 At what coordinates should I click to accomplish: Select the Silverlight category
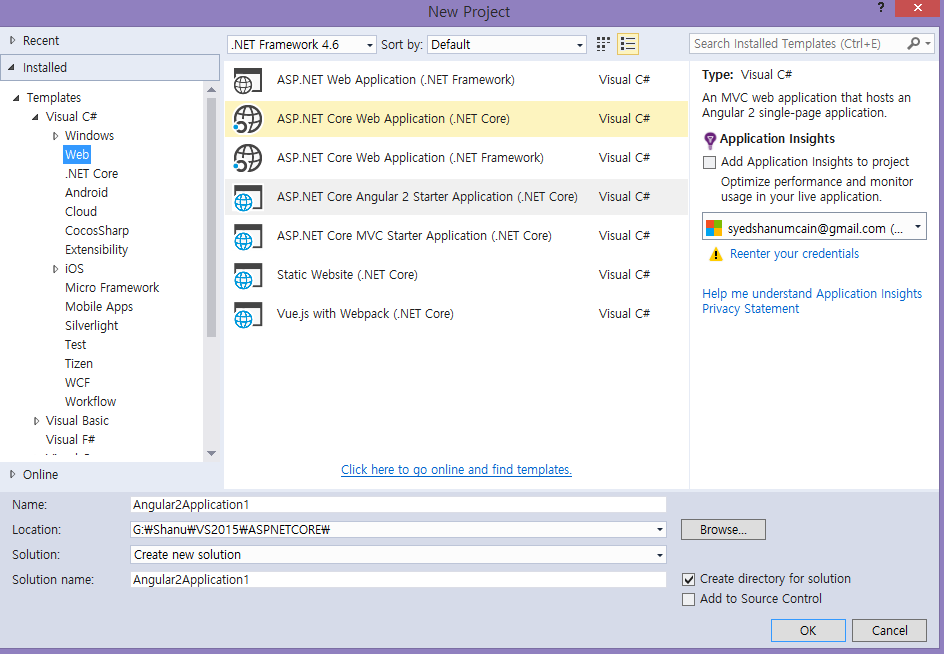point(92,326)
